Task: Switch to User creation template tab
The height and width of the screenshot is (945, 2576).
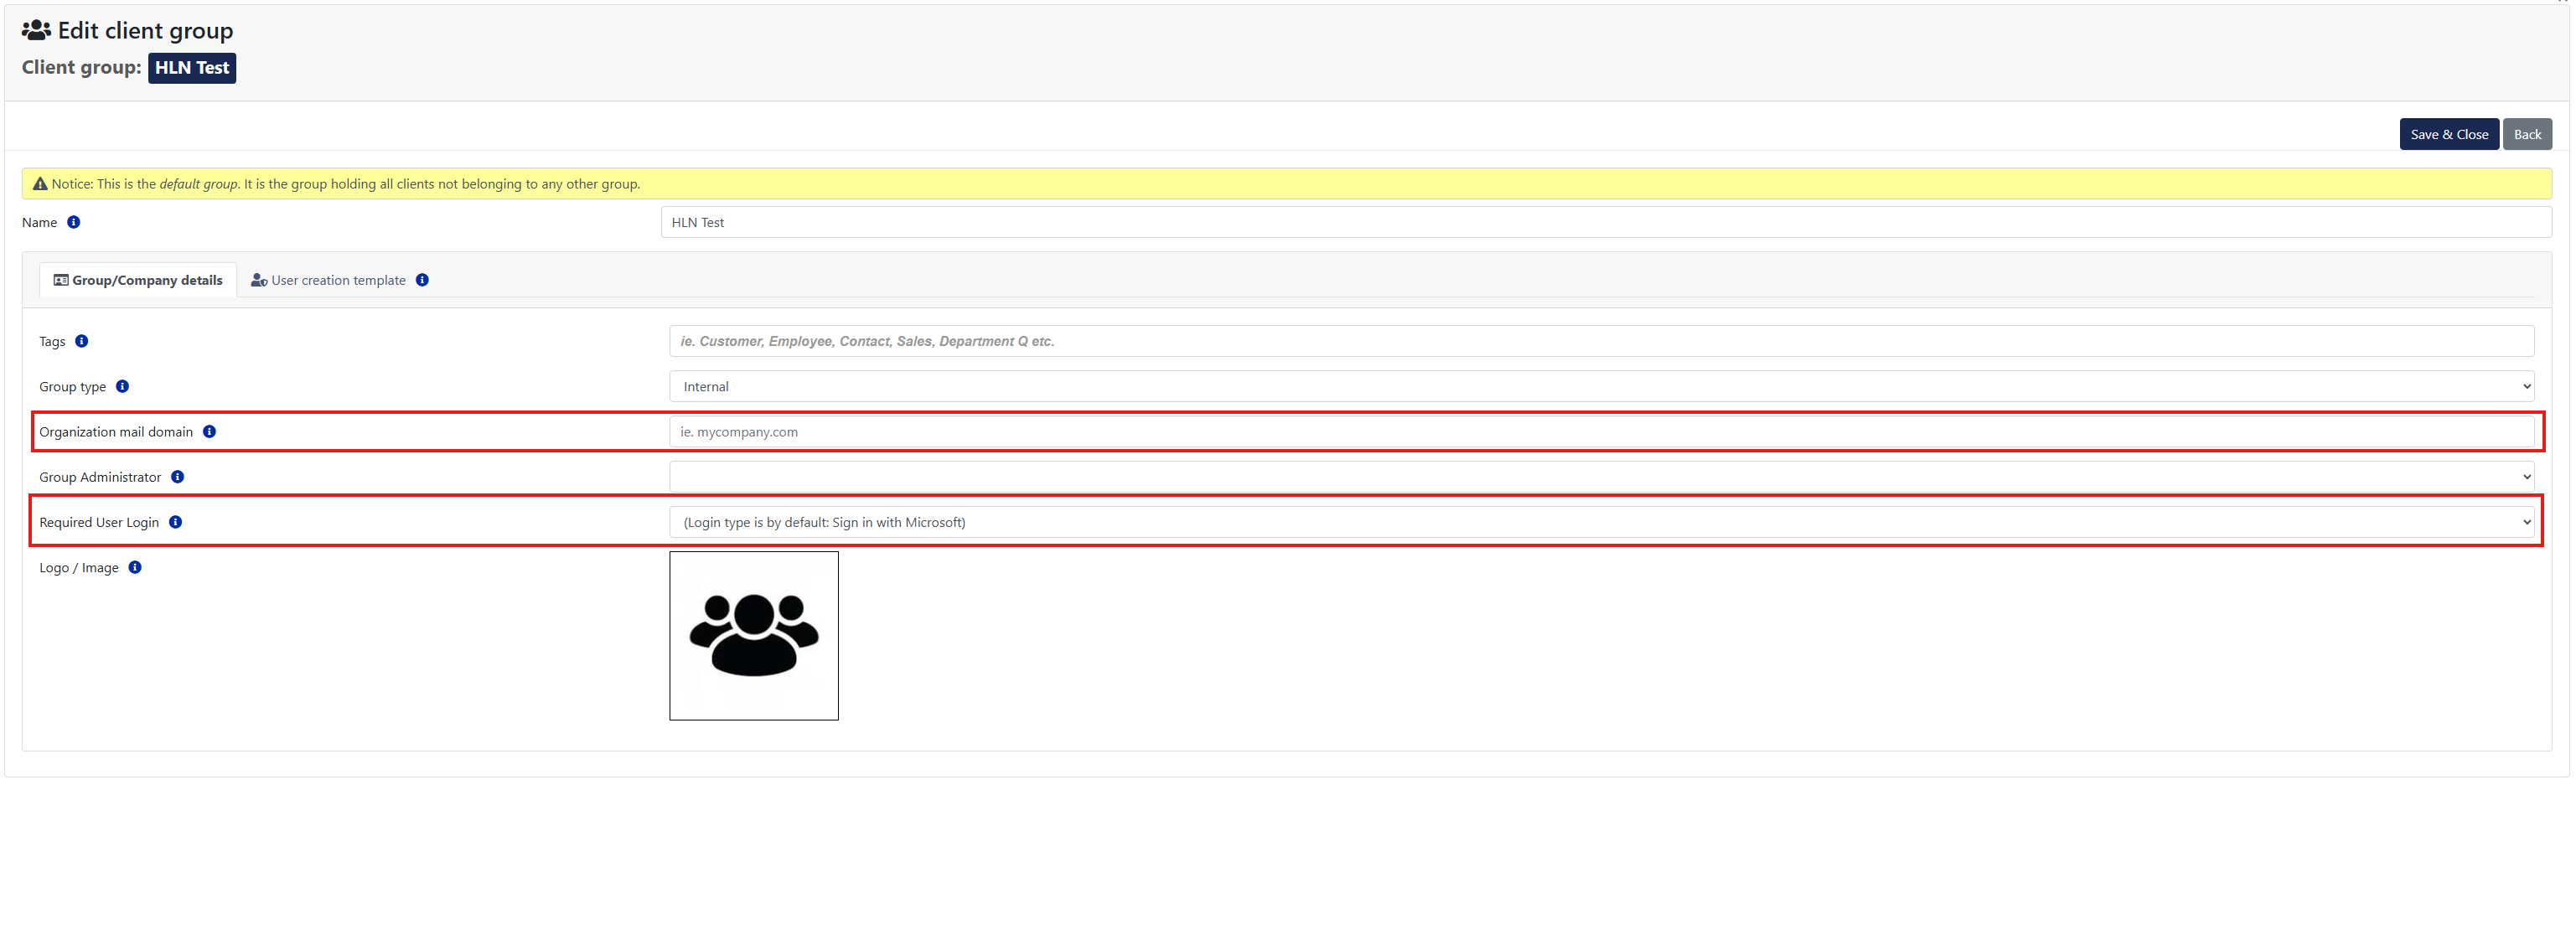Action: tap(329, 280)
